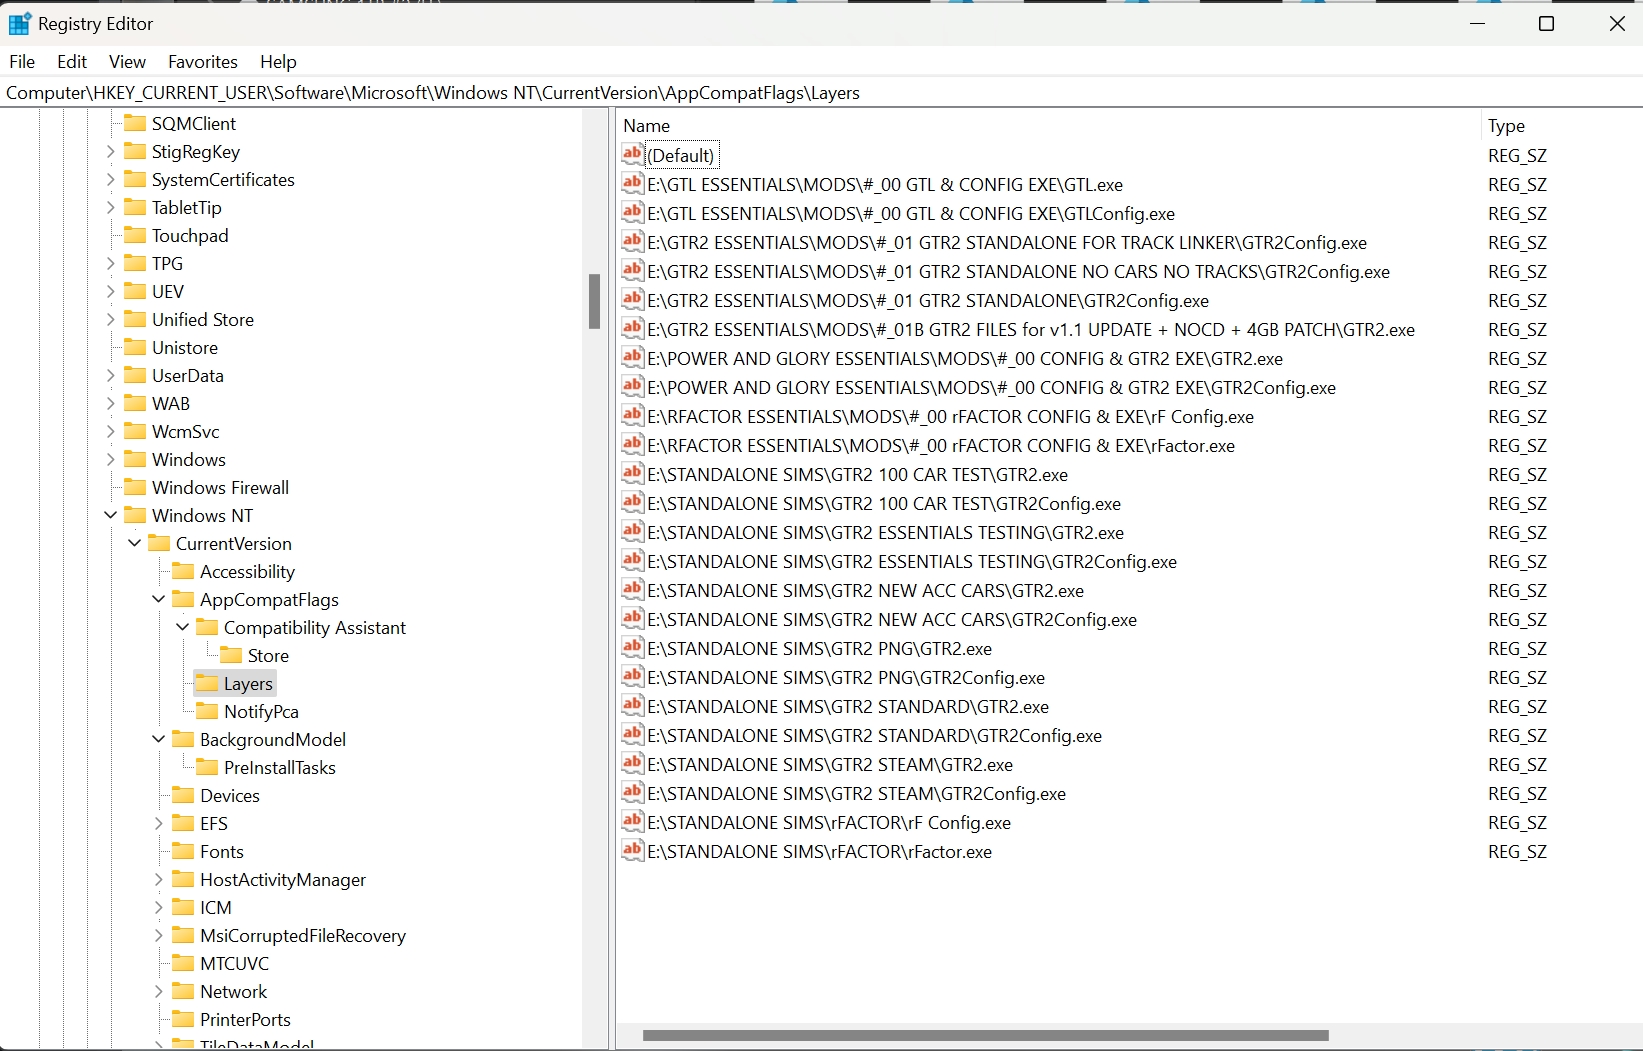The image size is (1643, 1051).
Task: Click the icon of the TRACK LINKER GTR2Config.exe value
Action: [632, 241]
